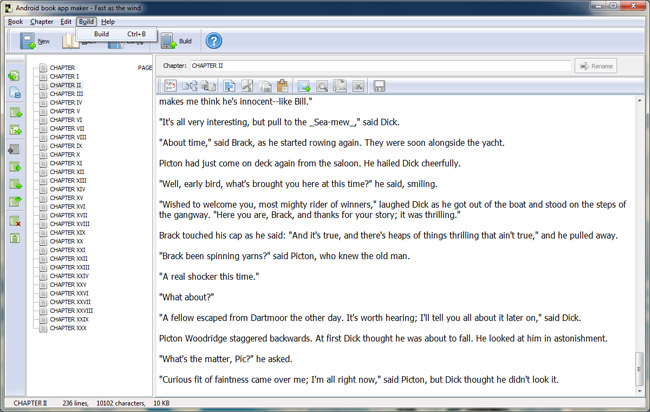Open the Book menu
Viewport: 650px width, 412px height.
click(x=15, y=22)
